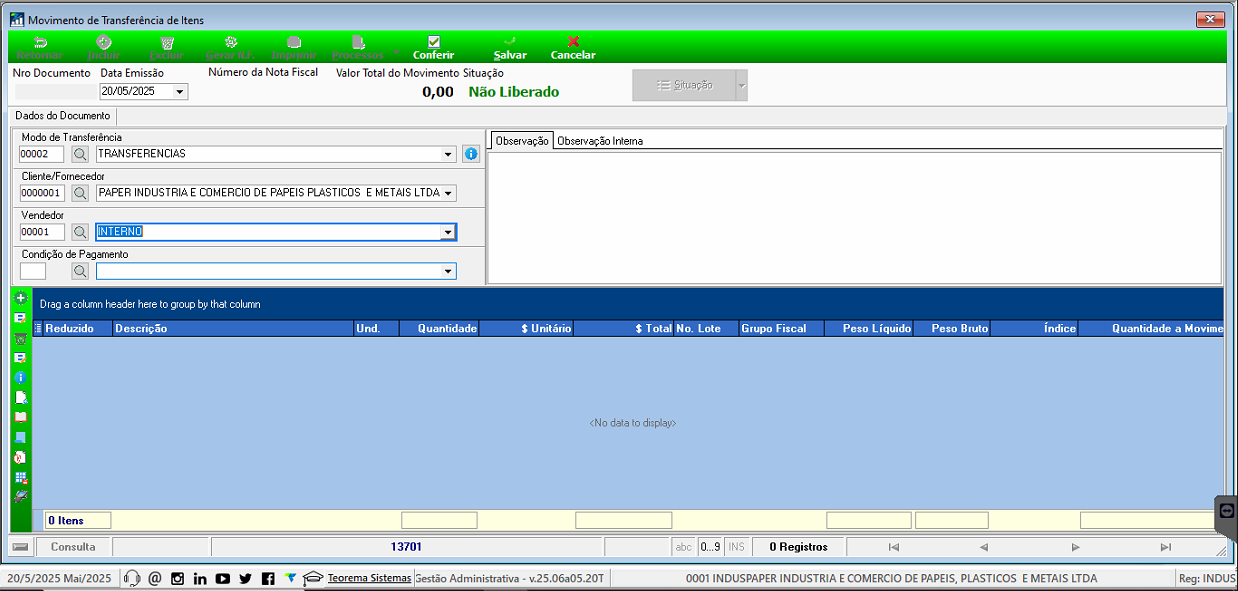Go to previous record navigation arrow
The width and height of the screenshot is (1238, 591).
pos(983,547)
